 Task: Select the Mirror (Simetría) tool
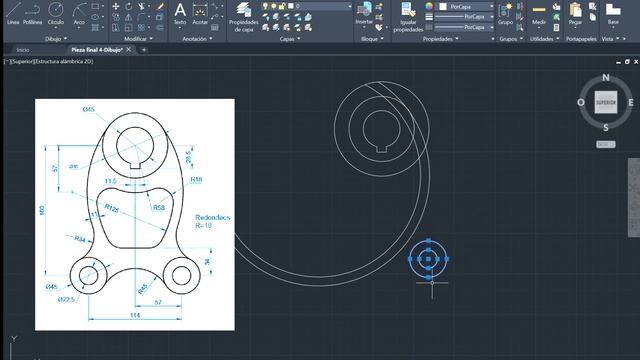129,17
